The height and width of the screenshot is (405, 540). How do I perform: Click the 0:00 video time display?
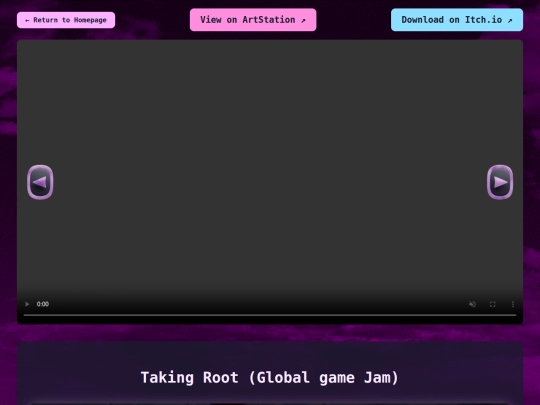43,304
